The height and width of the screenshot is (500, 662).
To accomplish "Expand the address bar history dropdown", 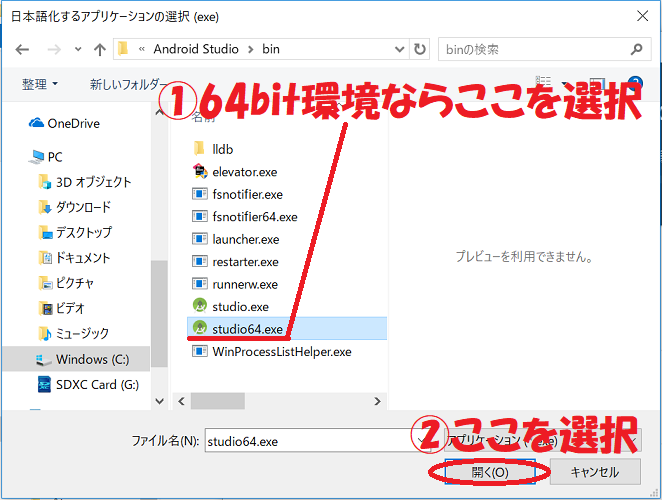I will [399, 49].
